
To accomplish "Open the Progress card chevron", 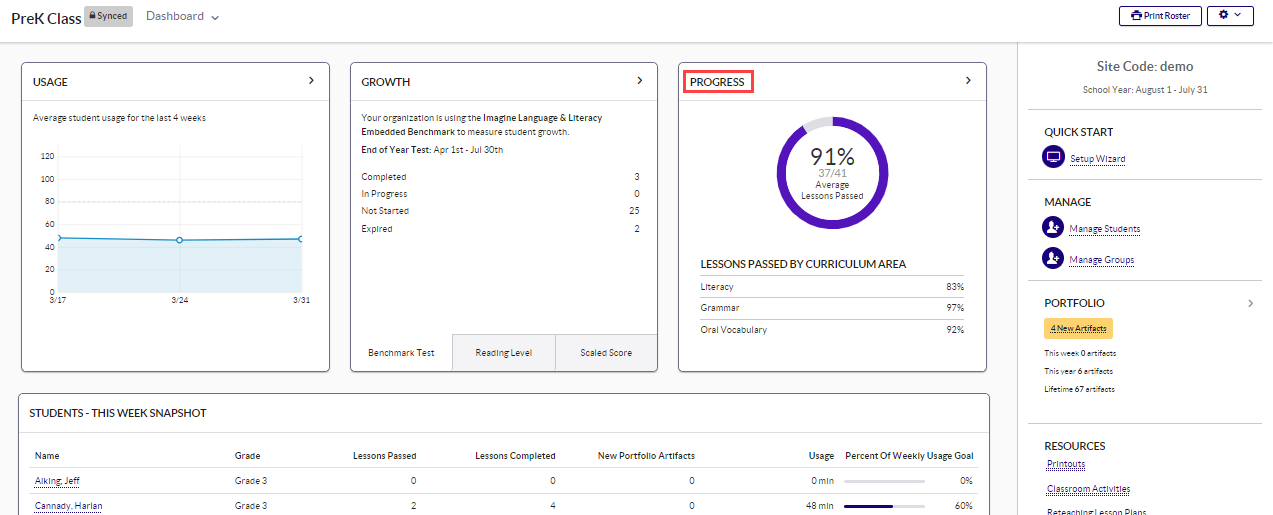I will [x=968, y=81].
